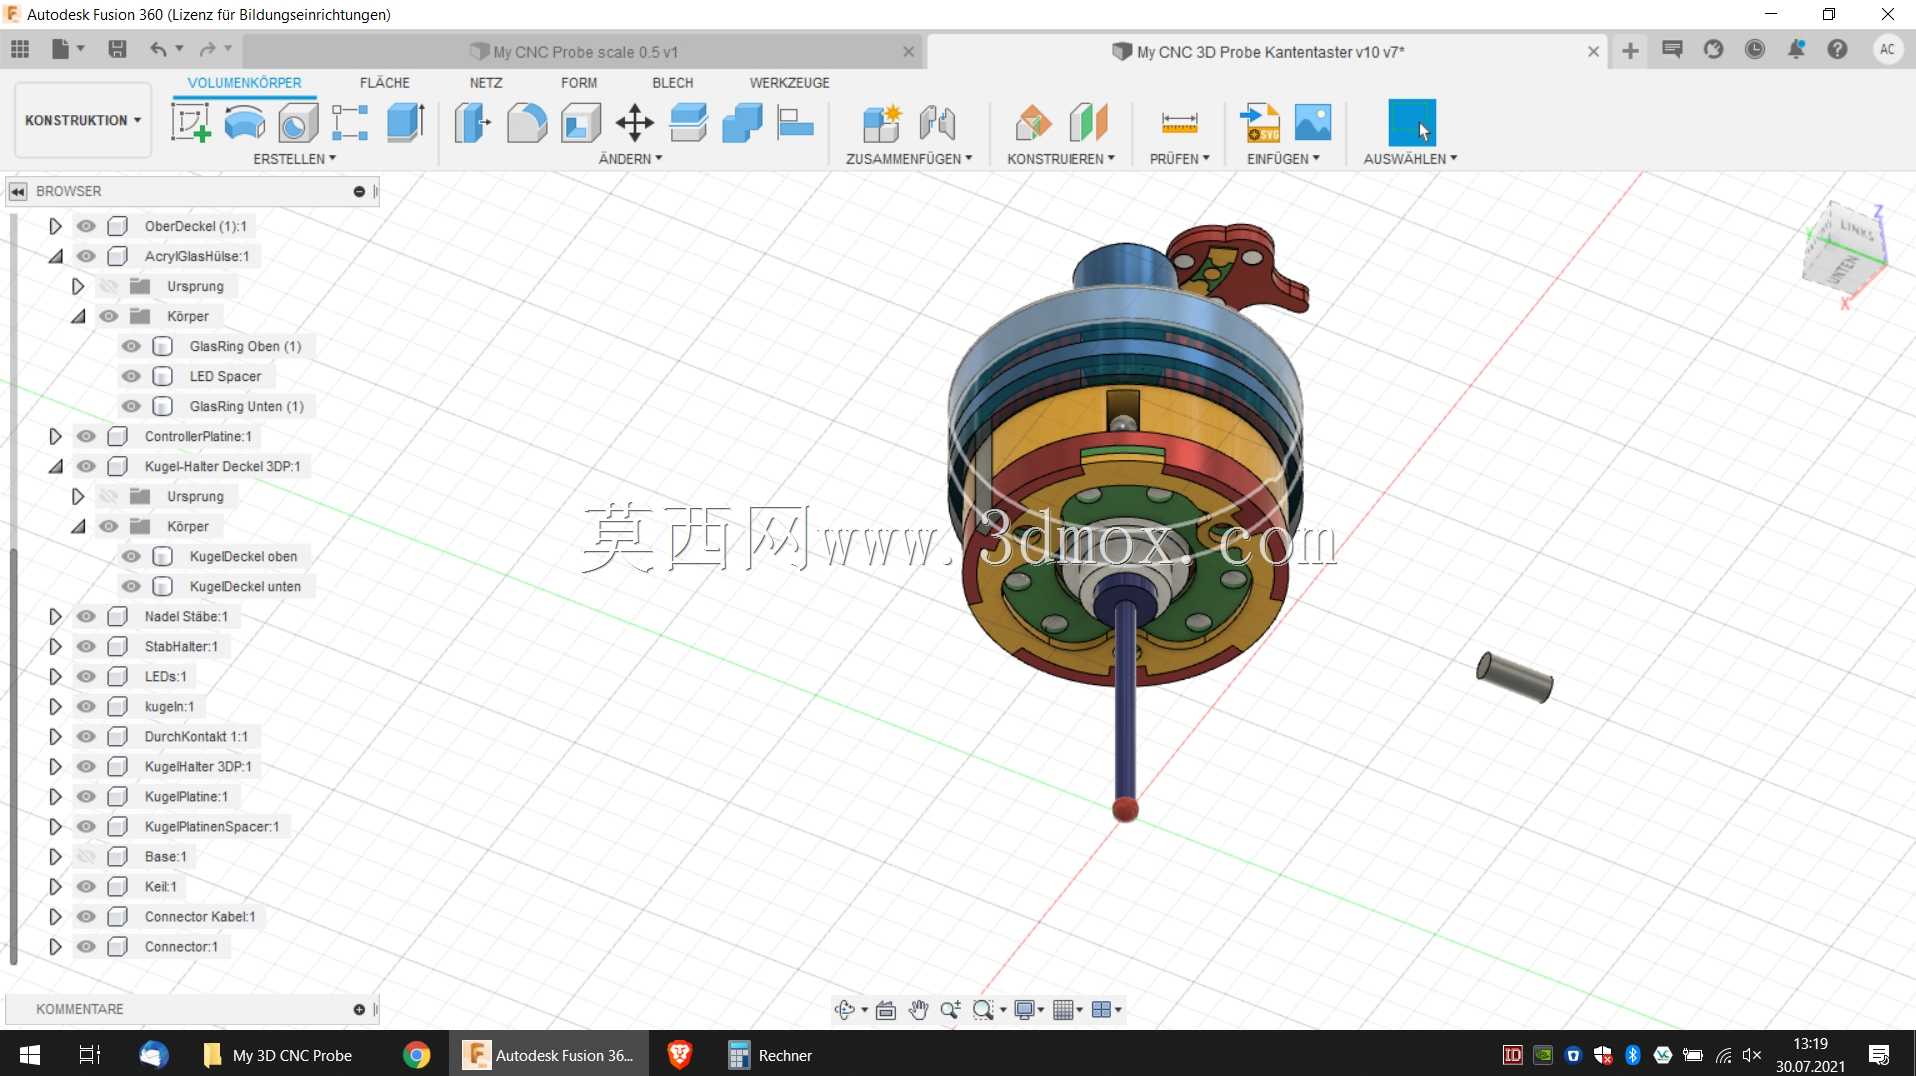
Task: Open the Data Panel grid icon
Action: (20, 49)
